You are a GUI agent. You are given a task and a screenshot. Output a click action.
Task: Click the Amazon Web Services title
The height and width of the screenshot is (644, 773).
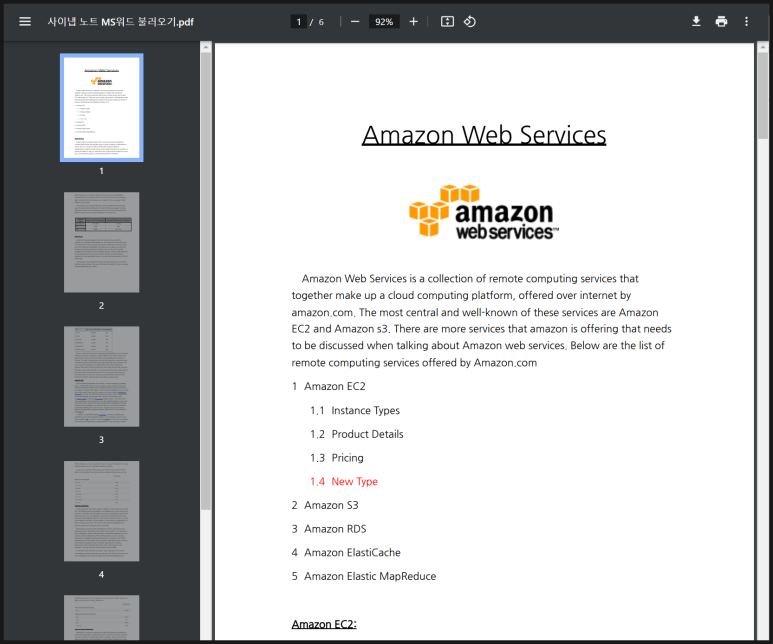point(484,135)
